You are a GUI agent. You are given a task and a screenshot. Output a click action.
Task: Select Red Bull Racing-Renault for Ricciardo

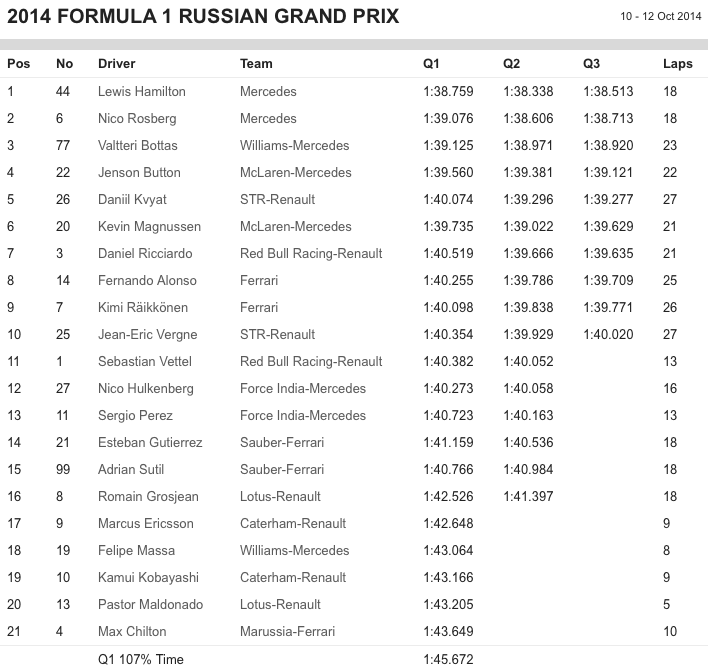(x=311, y=253)
